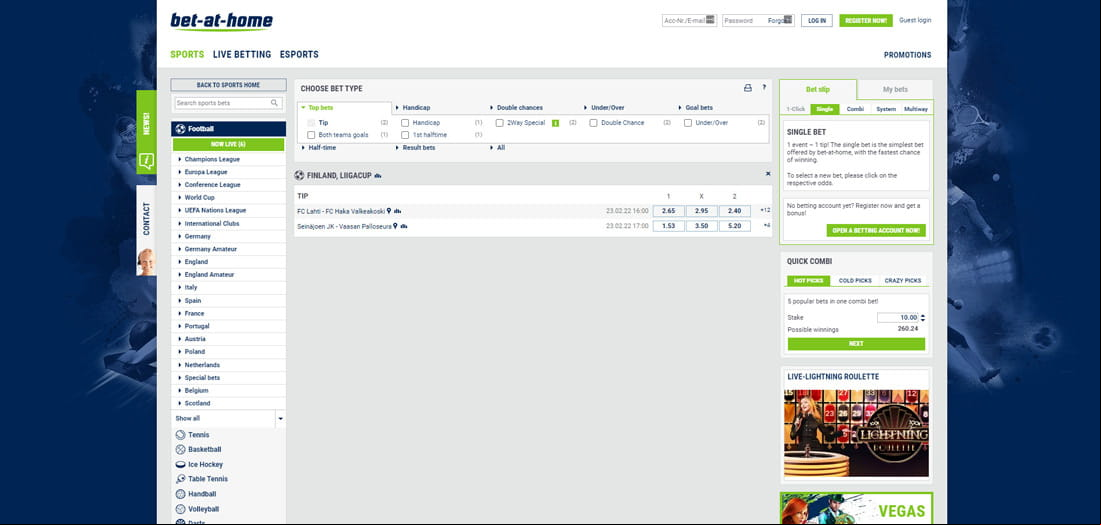Select the System bet slip tab

[886, 109]
